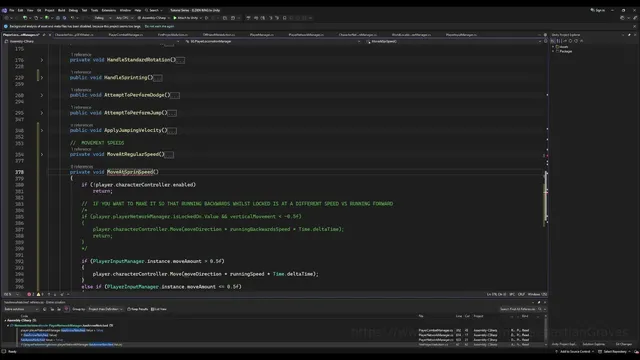This screenshot has height=360, width=640.
Task: Switch to the FireProjectileAction.cs tab
Action: click(x=173, y=35)
